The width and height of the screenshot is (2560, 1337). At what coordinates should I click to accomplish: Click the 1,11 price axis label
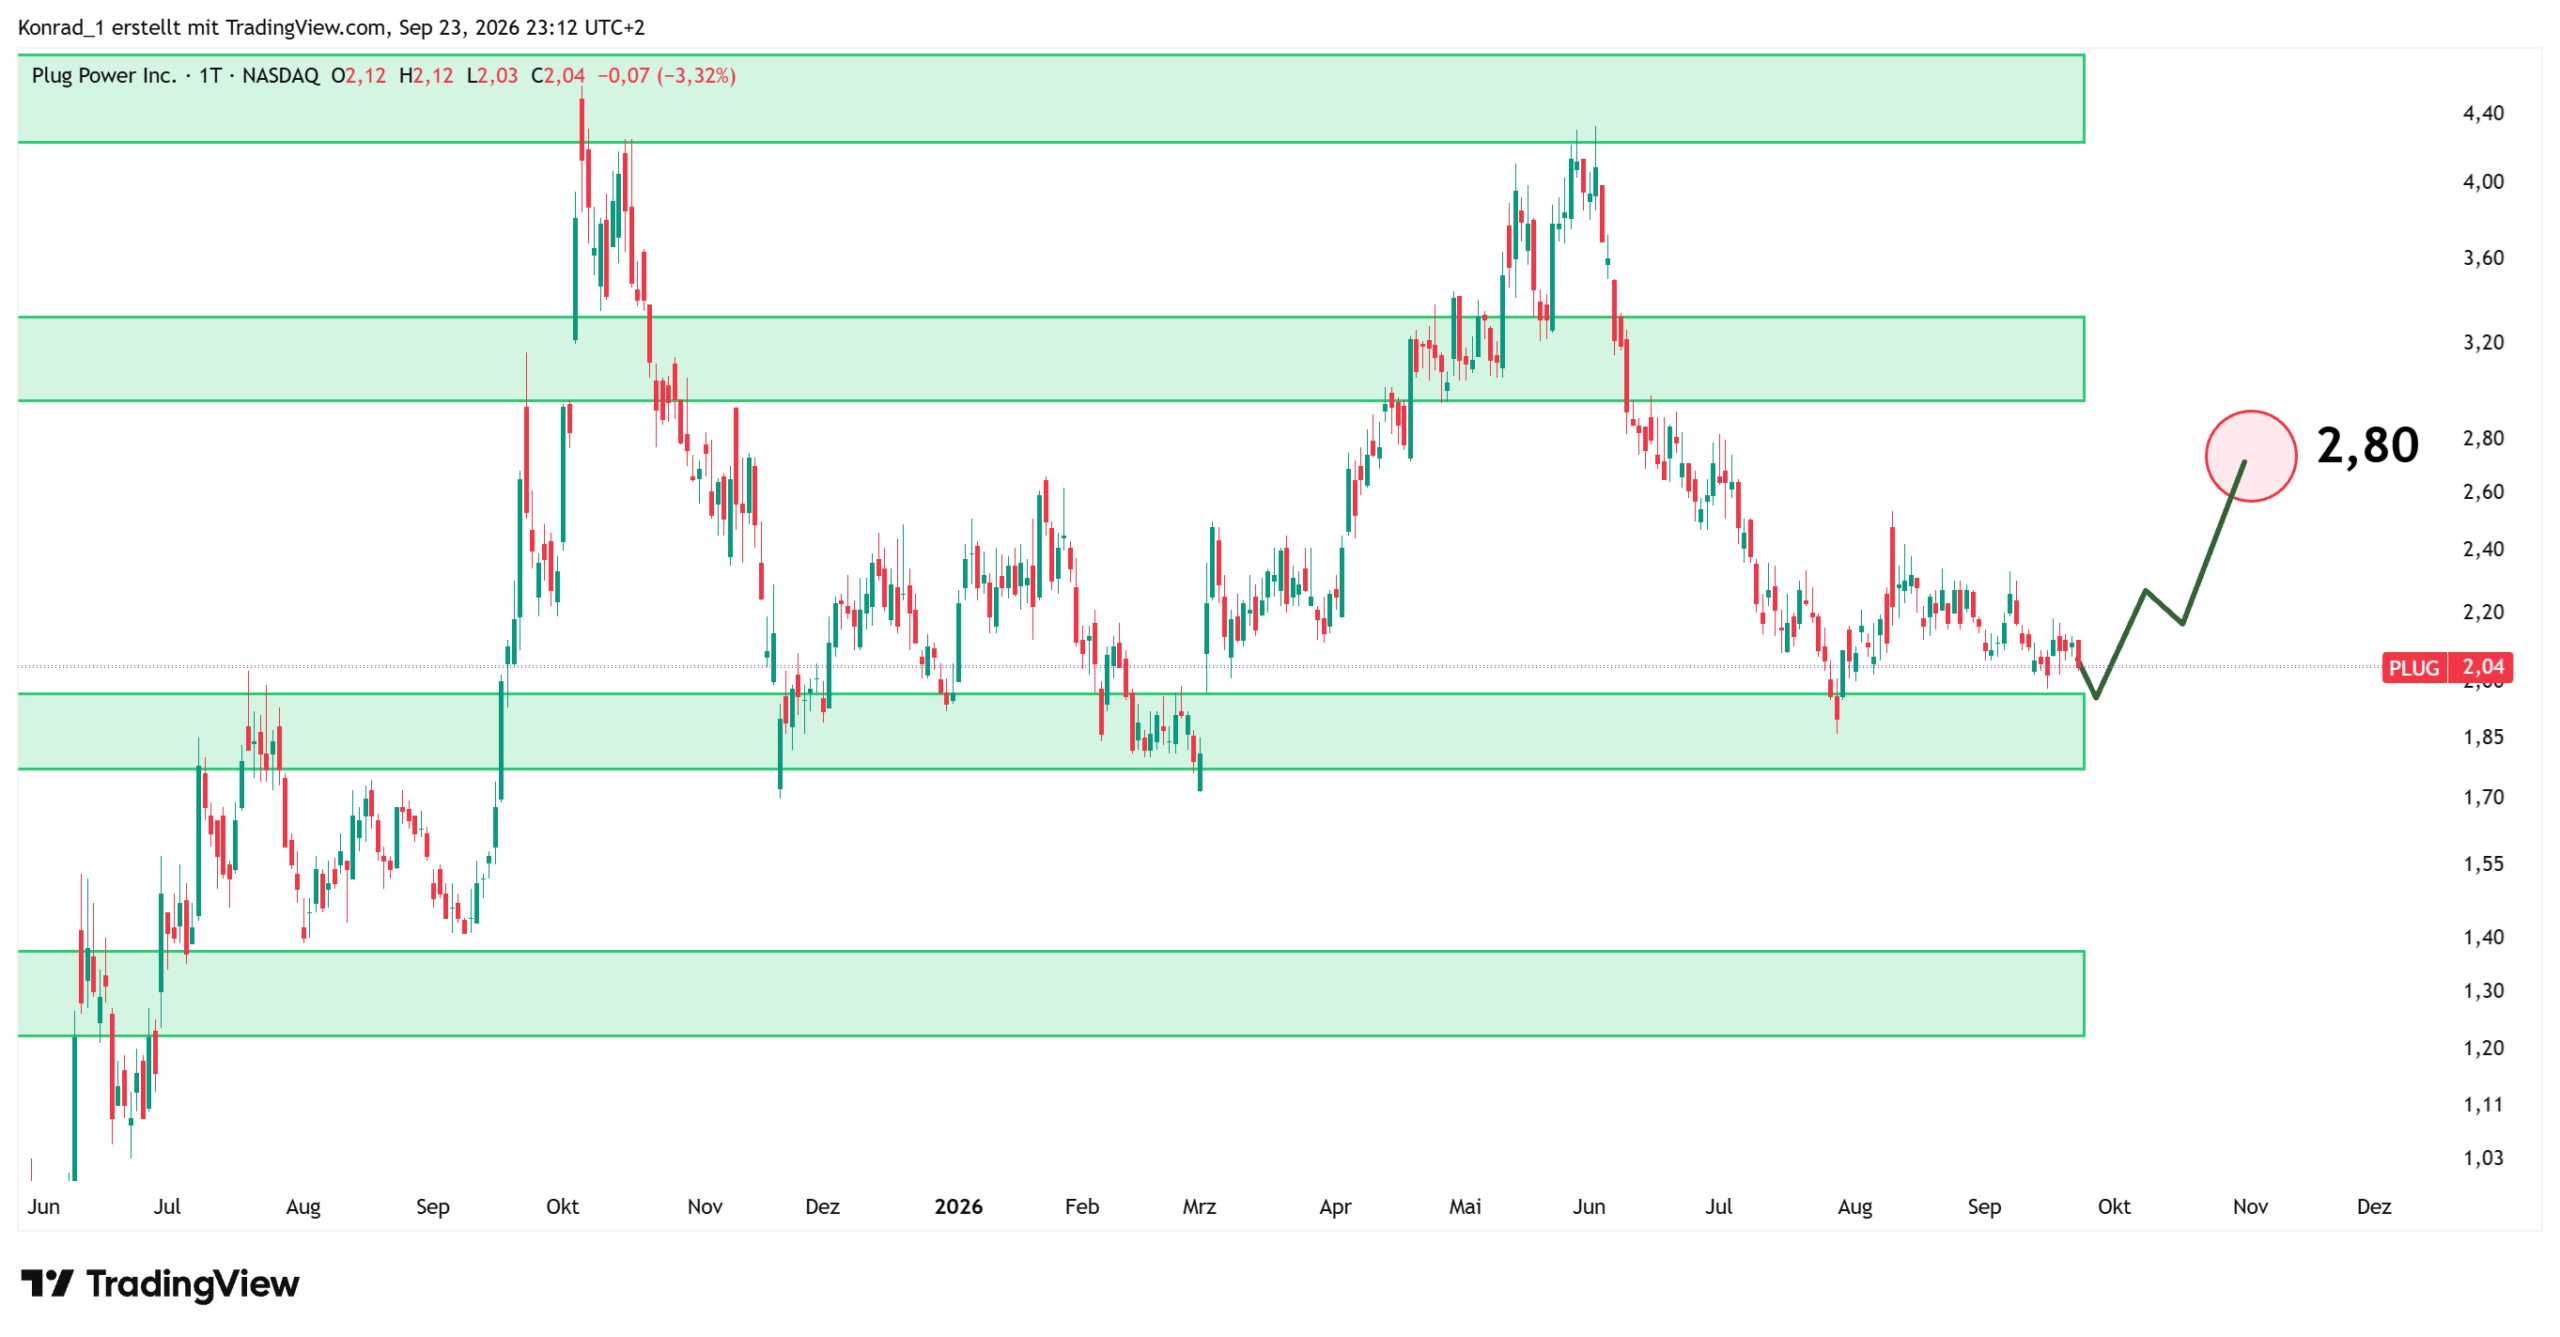[2482, 1105]
